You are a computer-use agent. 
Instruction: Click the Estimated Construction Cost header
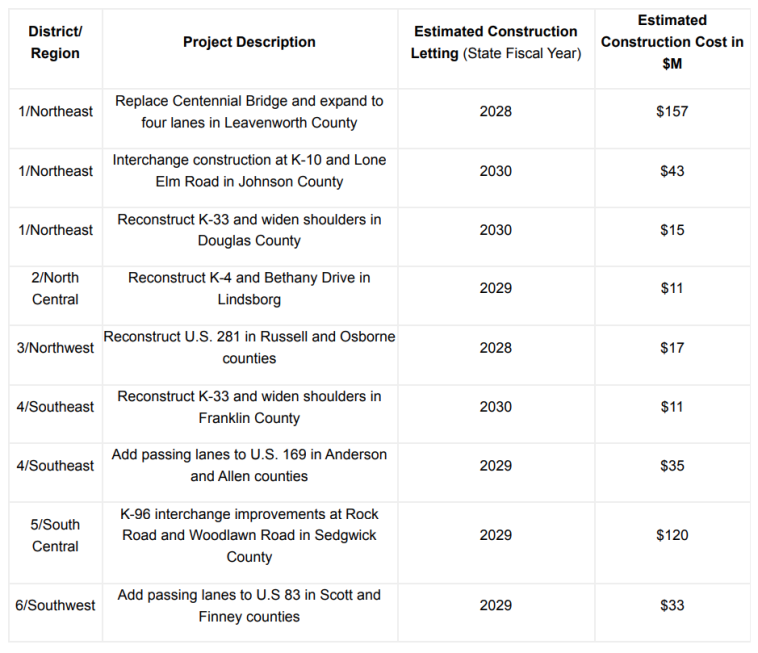(x=672, y=42)
